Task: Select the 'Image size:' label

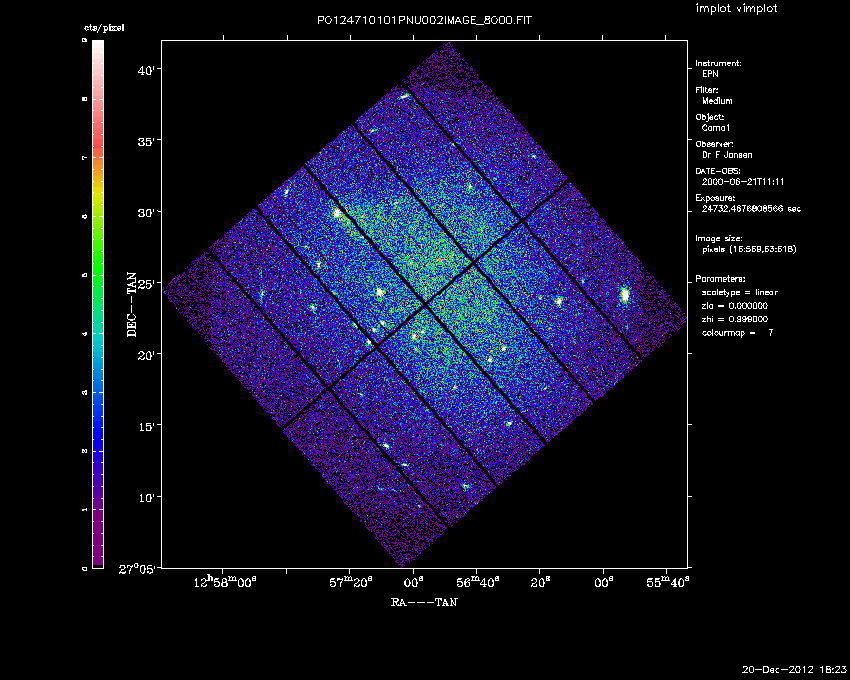Action: (719, 239)
